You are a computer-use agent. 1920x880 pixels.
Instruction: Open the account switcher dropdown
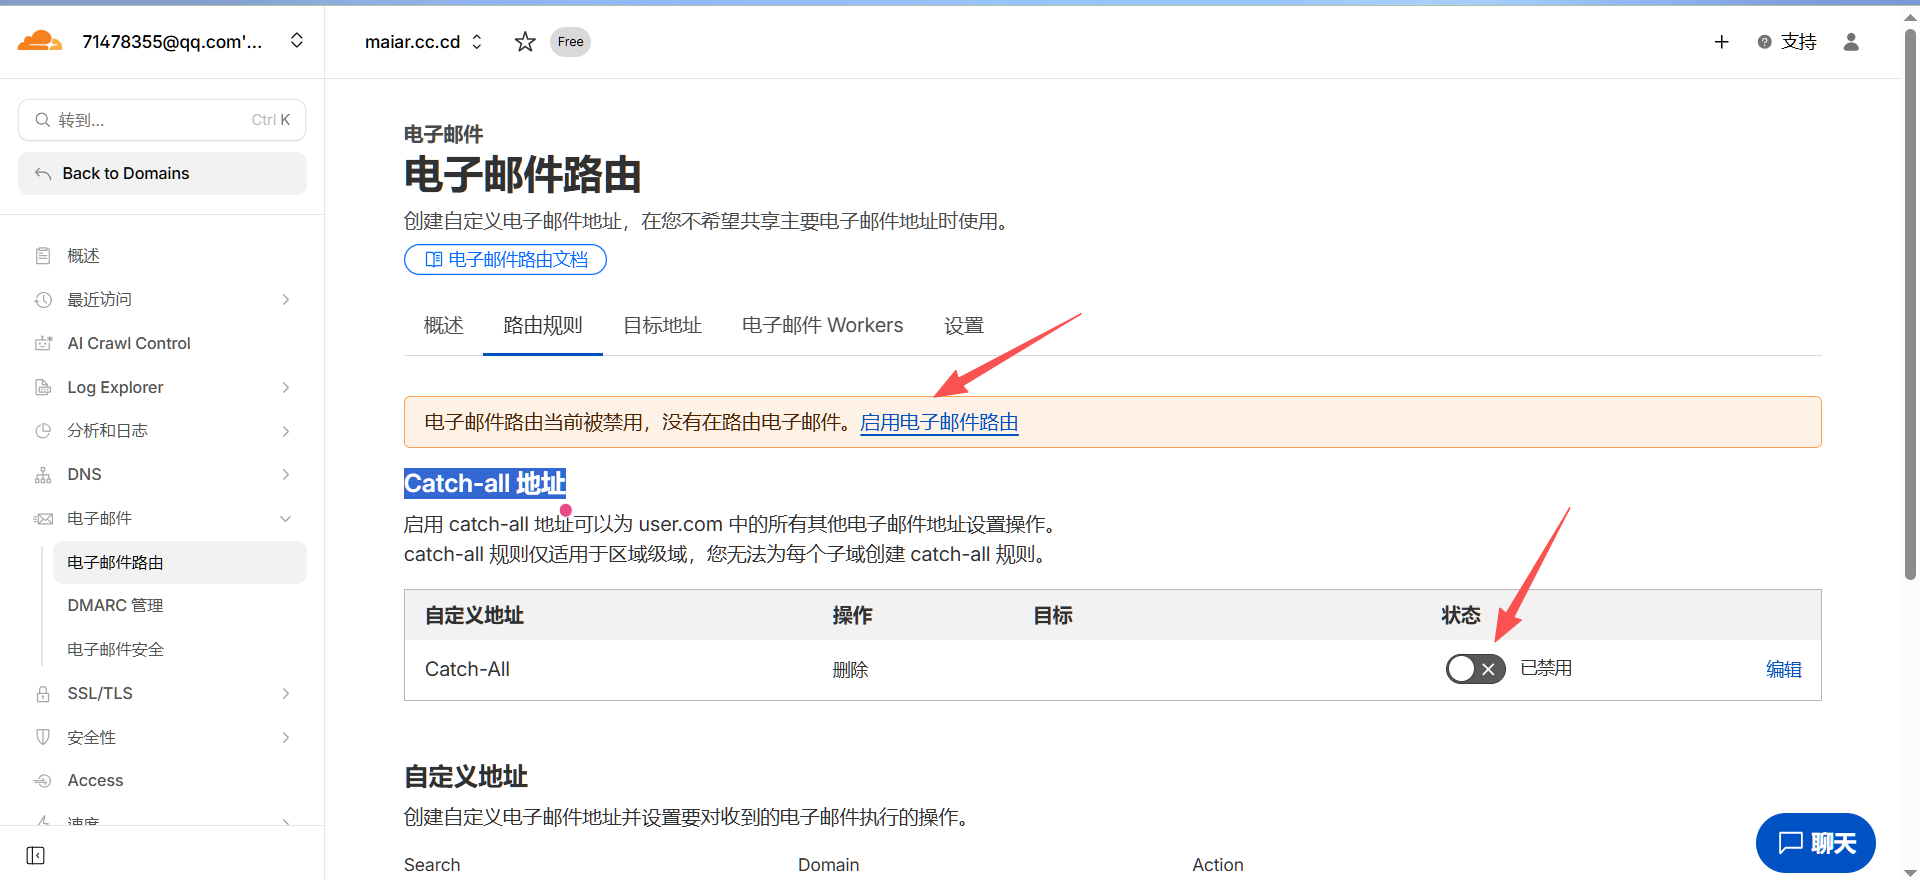click(x=296, y=41)
